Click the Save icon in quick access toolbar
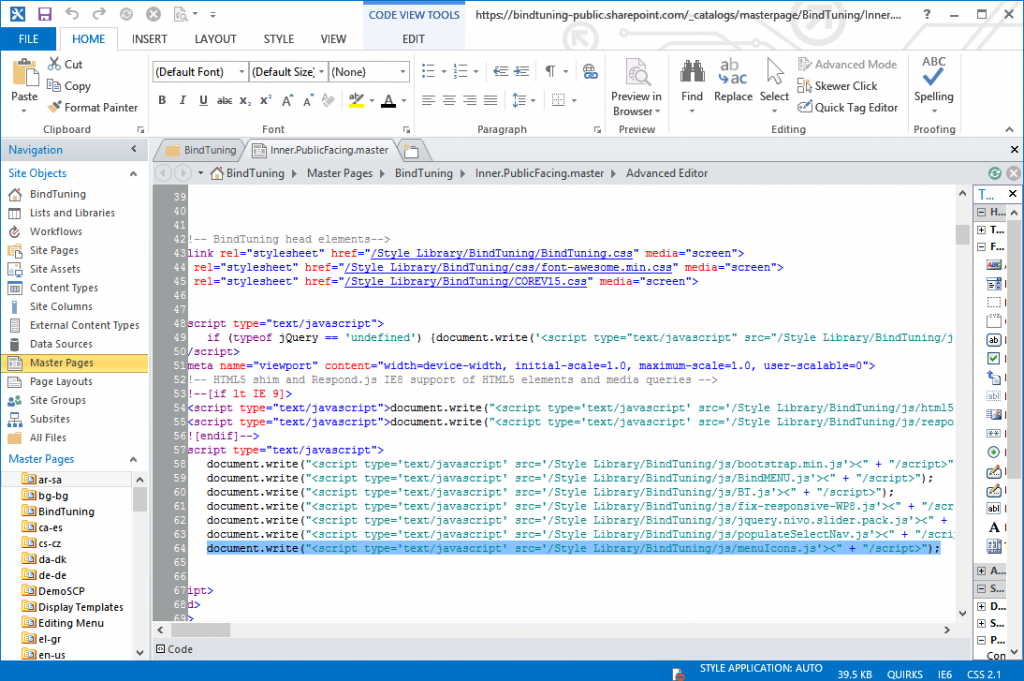Image resolution: width=1024 pixels, height=681 pixels. [45, 14]
